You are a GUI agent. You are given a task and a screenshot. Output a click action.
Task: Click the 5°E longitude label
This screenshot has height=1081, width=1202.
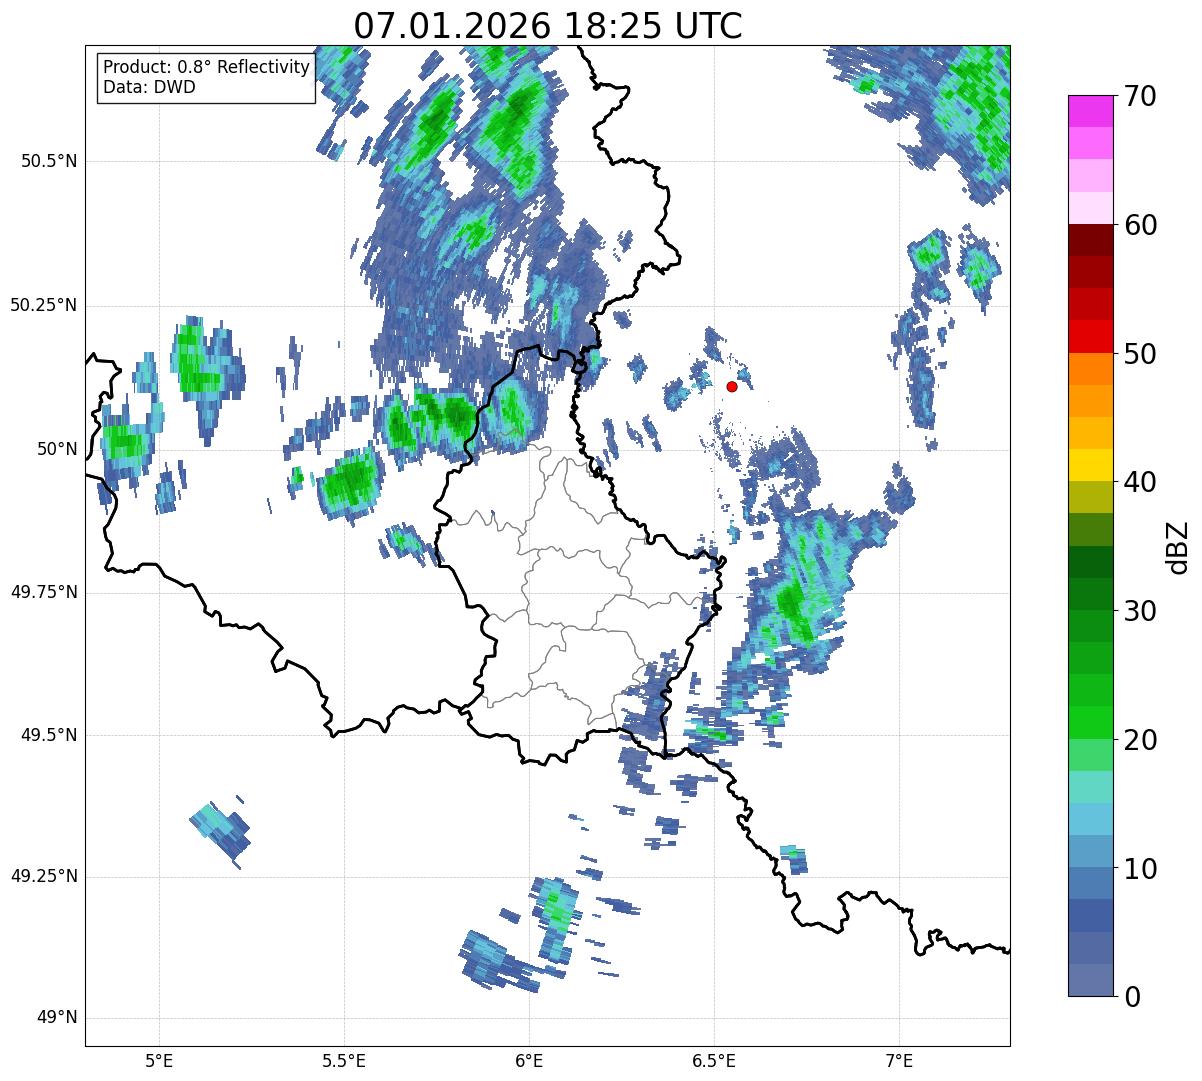tap(159, 1060)
